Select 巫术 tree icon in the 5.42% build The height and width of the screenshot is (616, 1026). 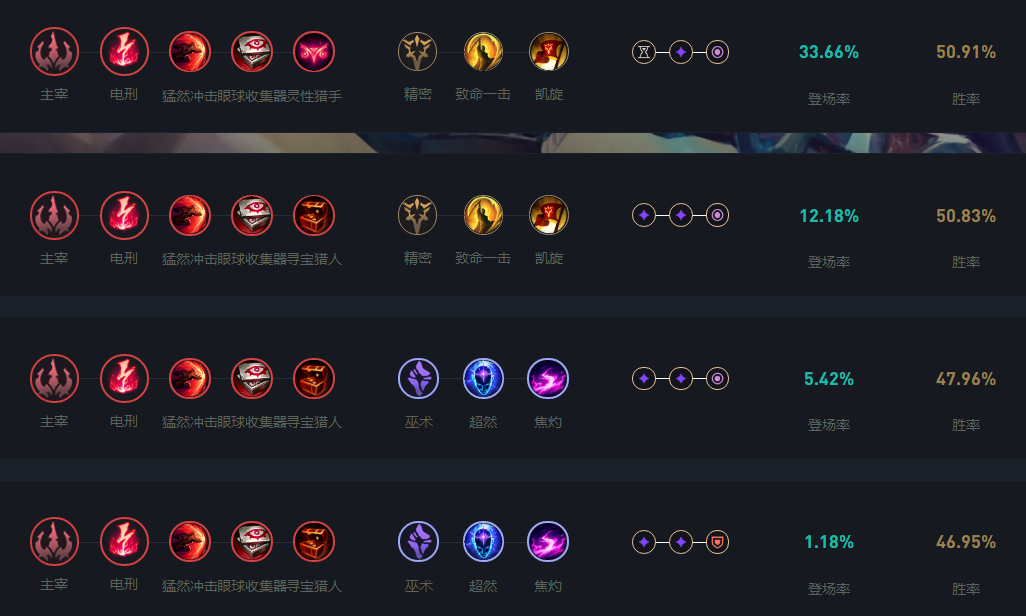point(418,379)
